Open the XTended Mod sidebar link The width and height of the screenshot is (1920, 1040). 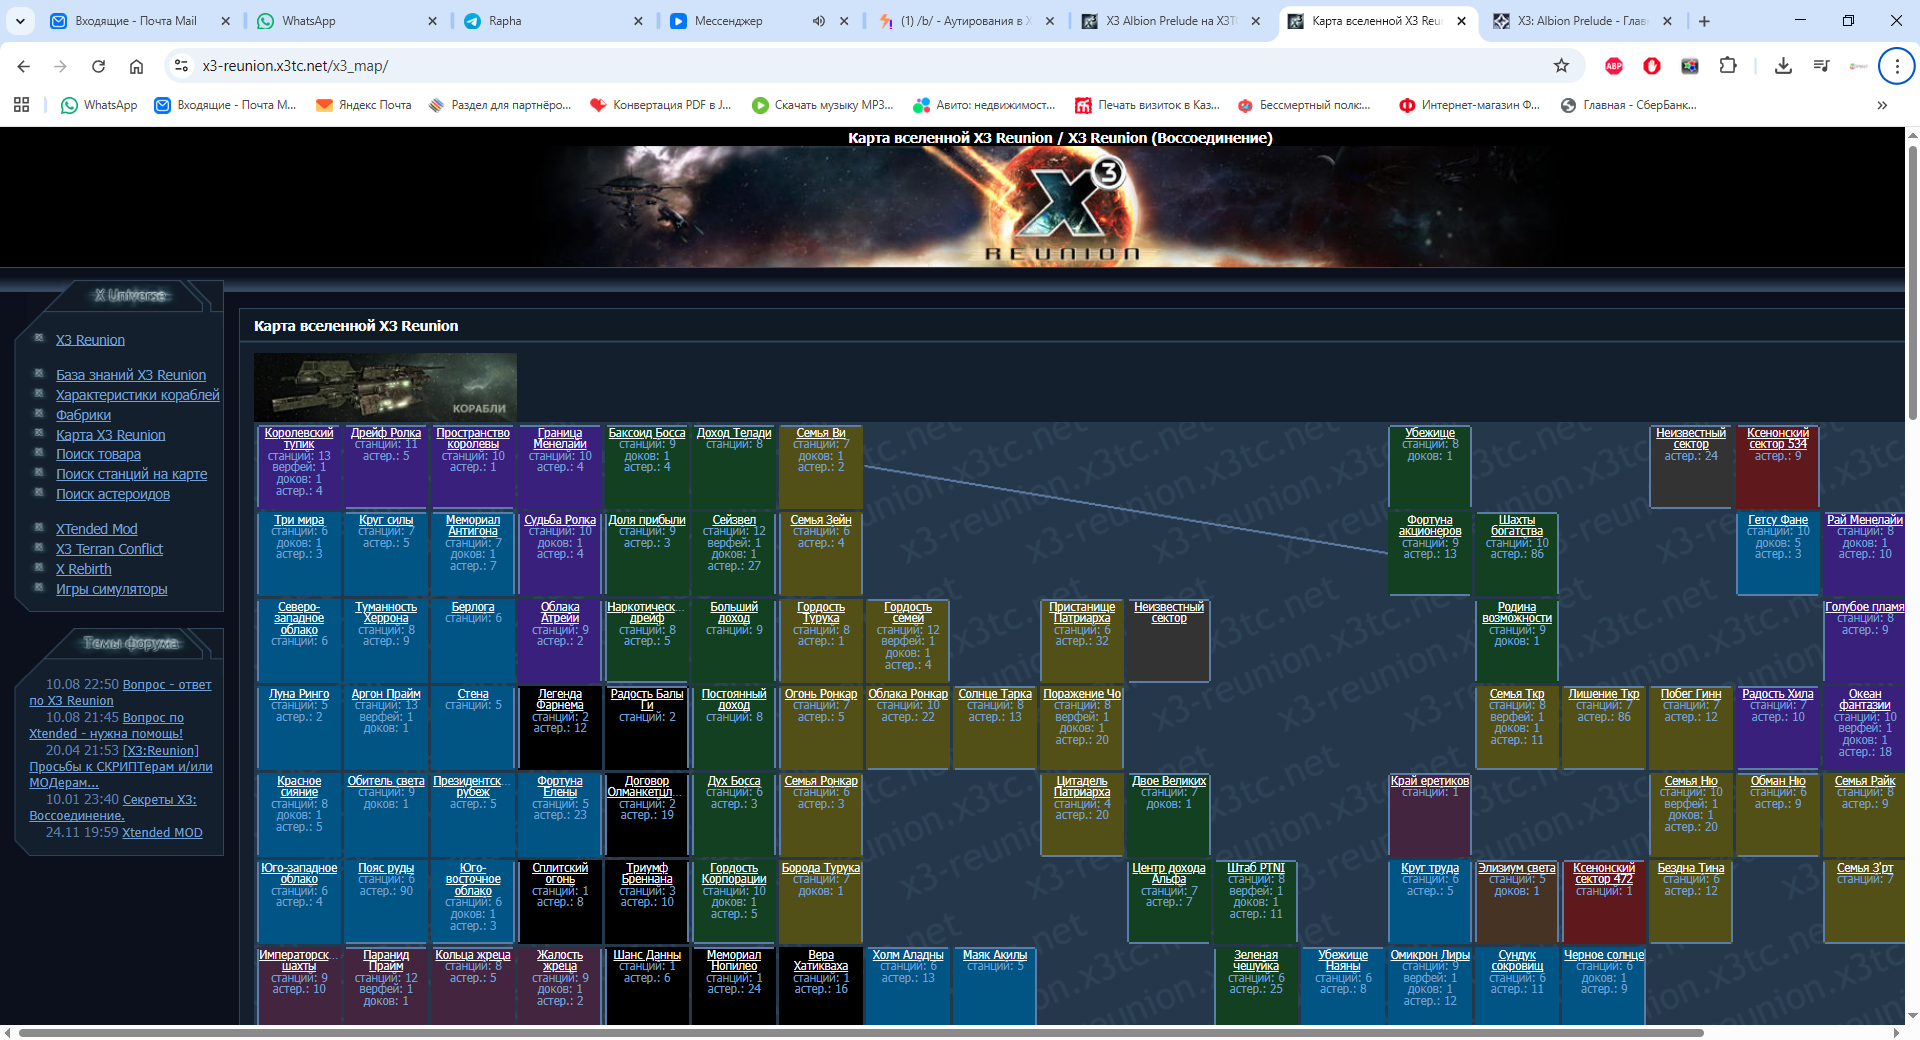(96, 529)
